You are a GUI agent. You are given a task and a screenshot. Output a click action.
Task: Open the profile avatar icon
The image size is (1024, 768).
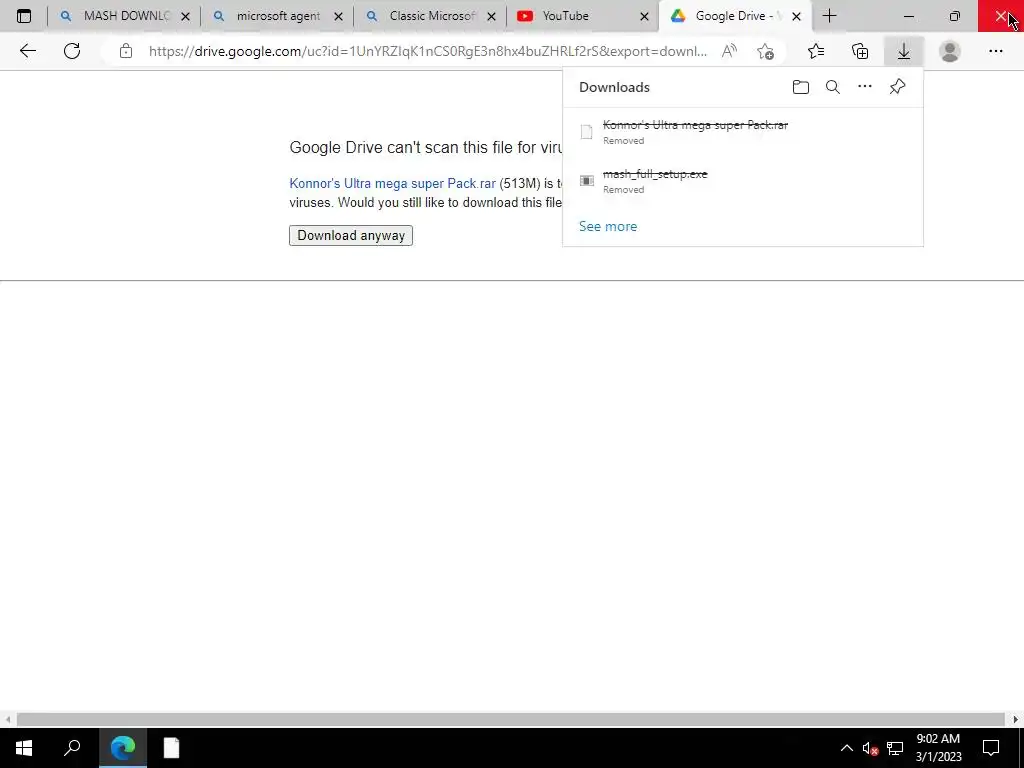pos(950,51)
